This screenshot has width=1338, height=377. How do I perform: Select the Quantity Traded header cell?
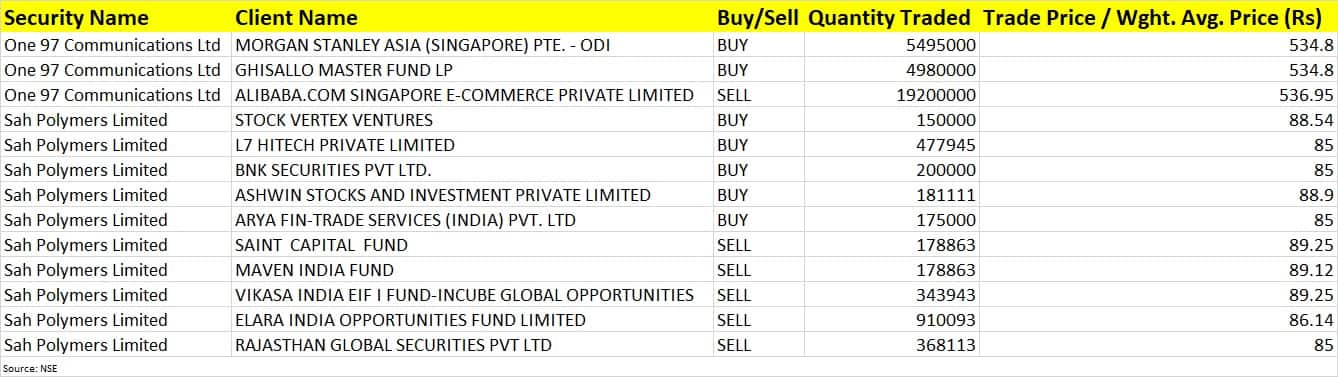890,17
